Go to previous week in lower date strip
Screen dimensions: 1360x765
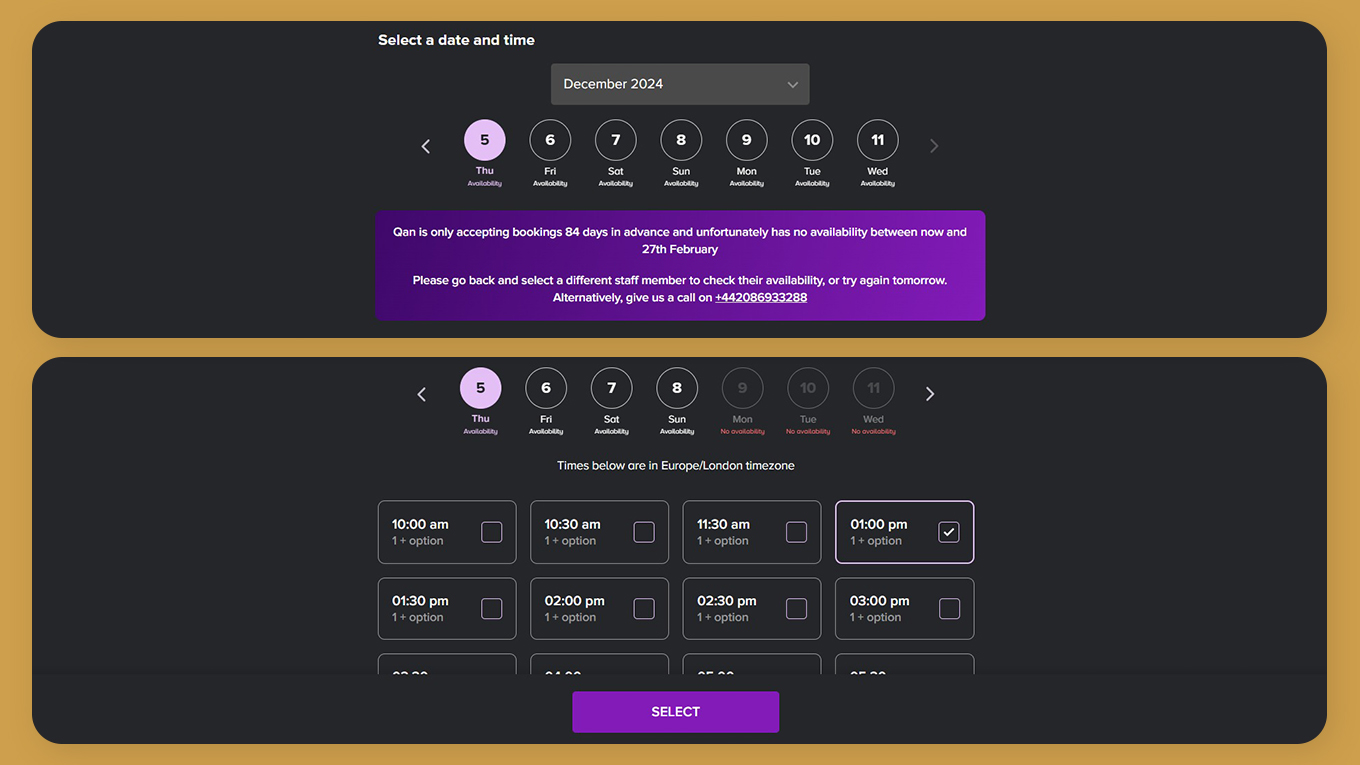421,394
